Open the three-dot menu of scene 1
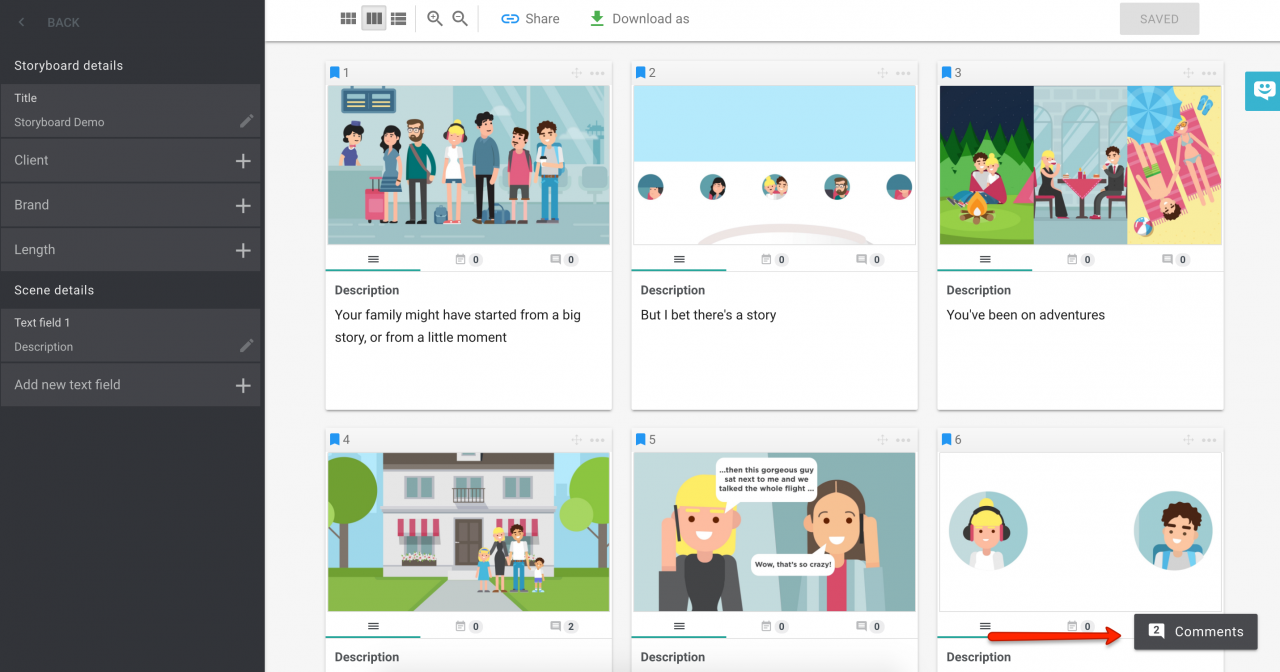 tap(597, 73)
